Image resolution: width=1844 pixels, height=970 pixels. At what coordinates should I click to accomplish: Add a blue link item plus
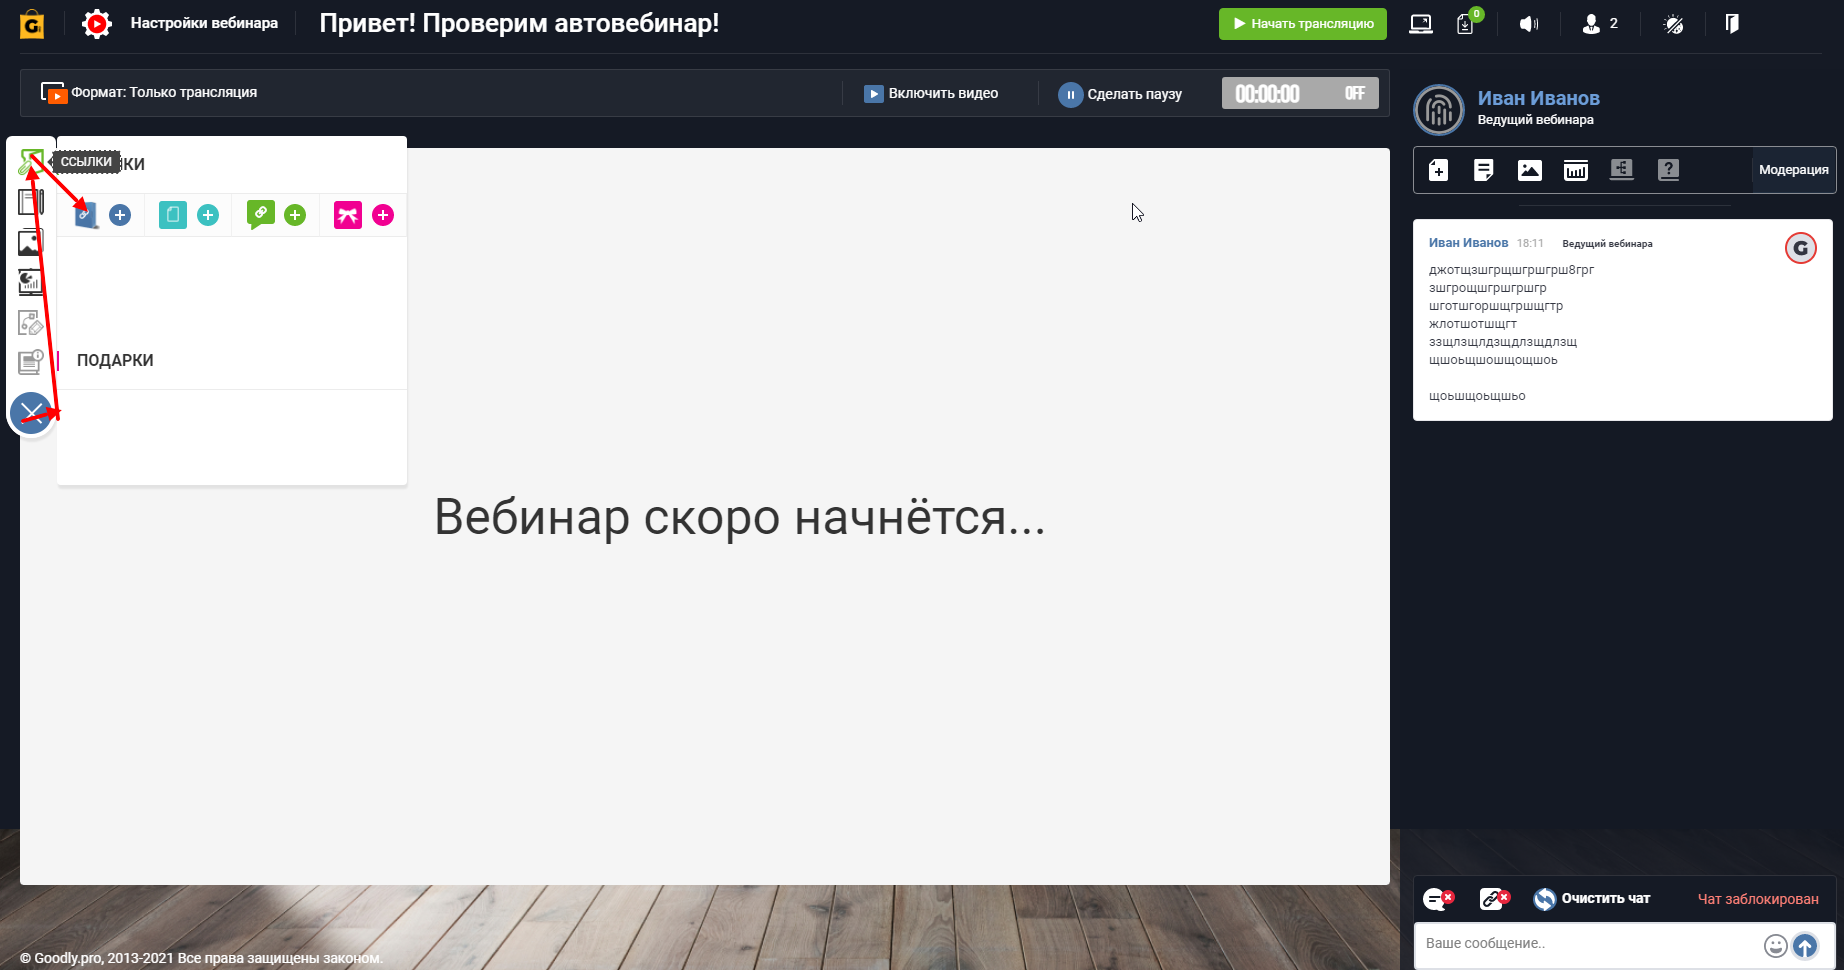120,215
